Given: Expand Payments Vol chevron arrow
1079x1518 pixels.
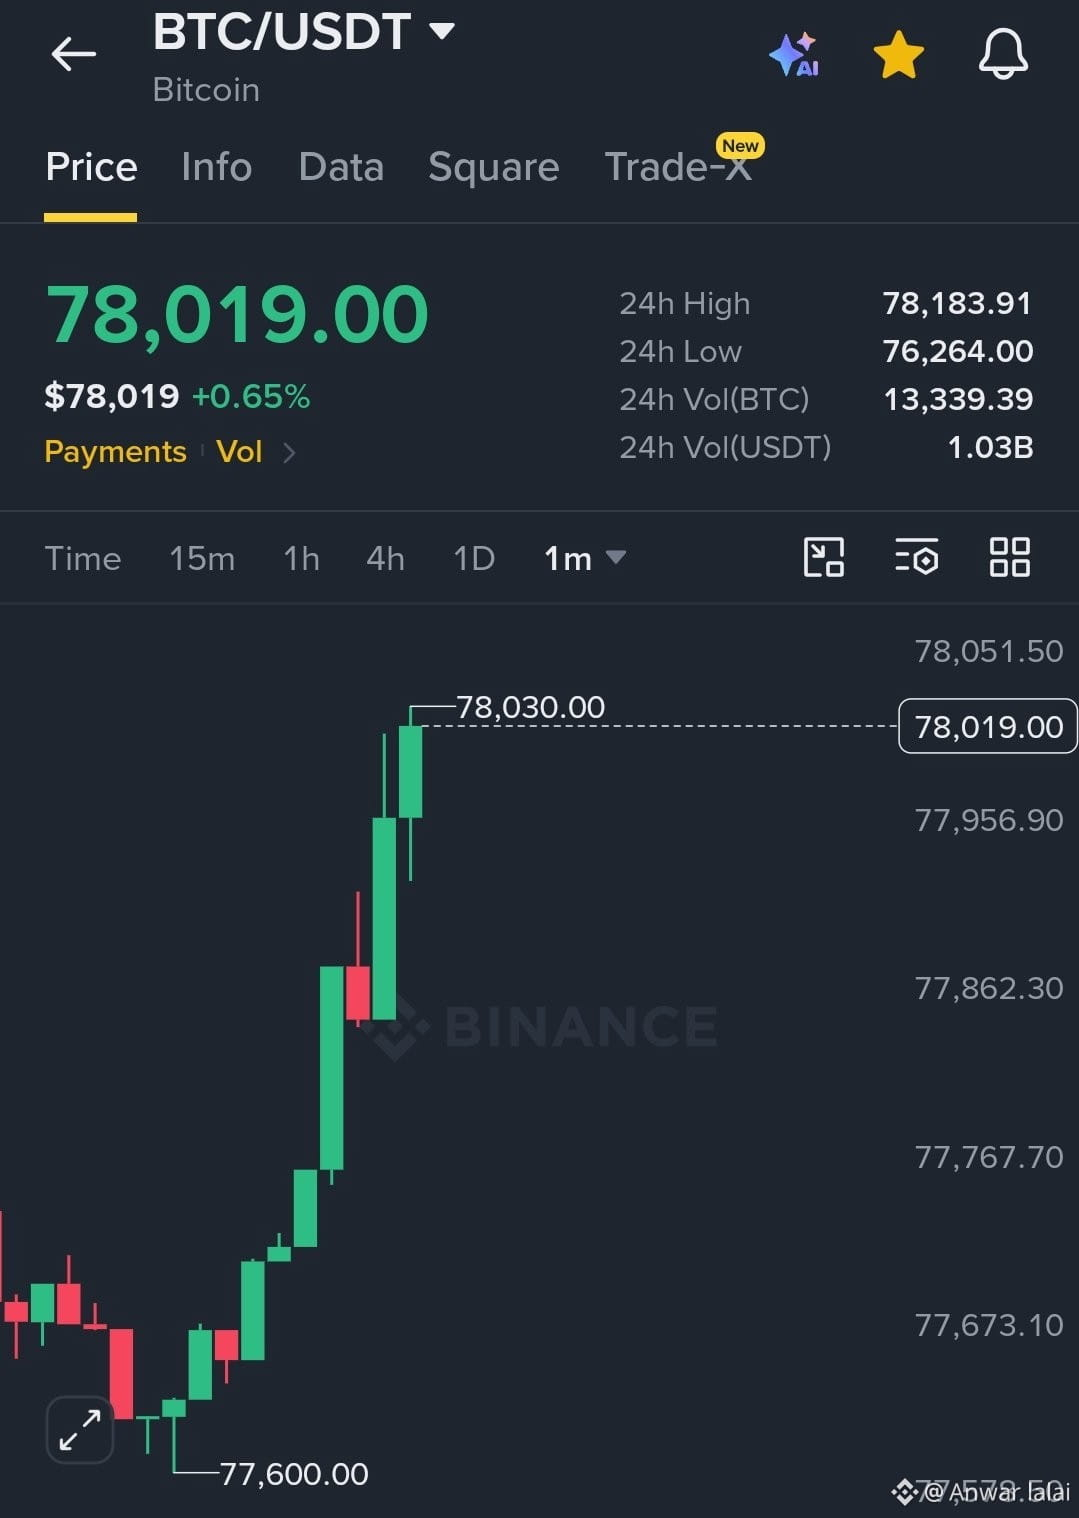Looking at the screenshot, I should tap(289, 453).
